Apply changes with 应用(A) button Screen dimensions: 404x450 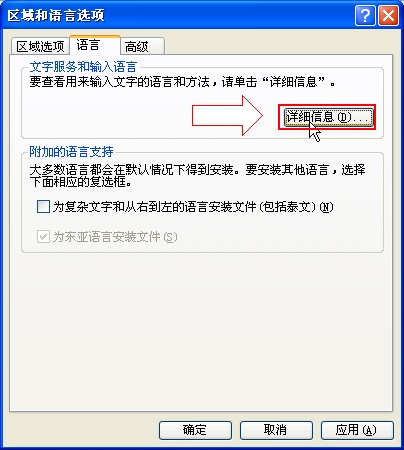click(357, 430)
